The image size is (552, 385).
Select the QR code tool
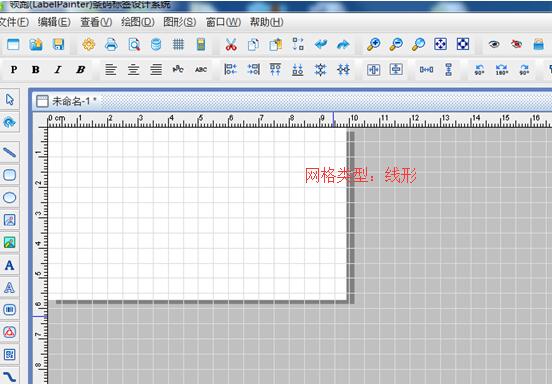point(10,354)
